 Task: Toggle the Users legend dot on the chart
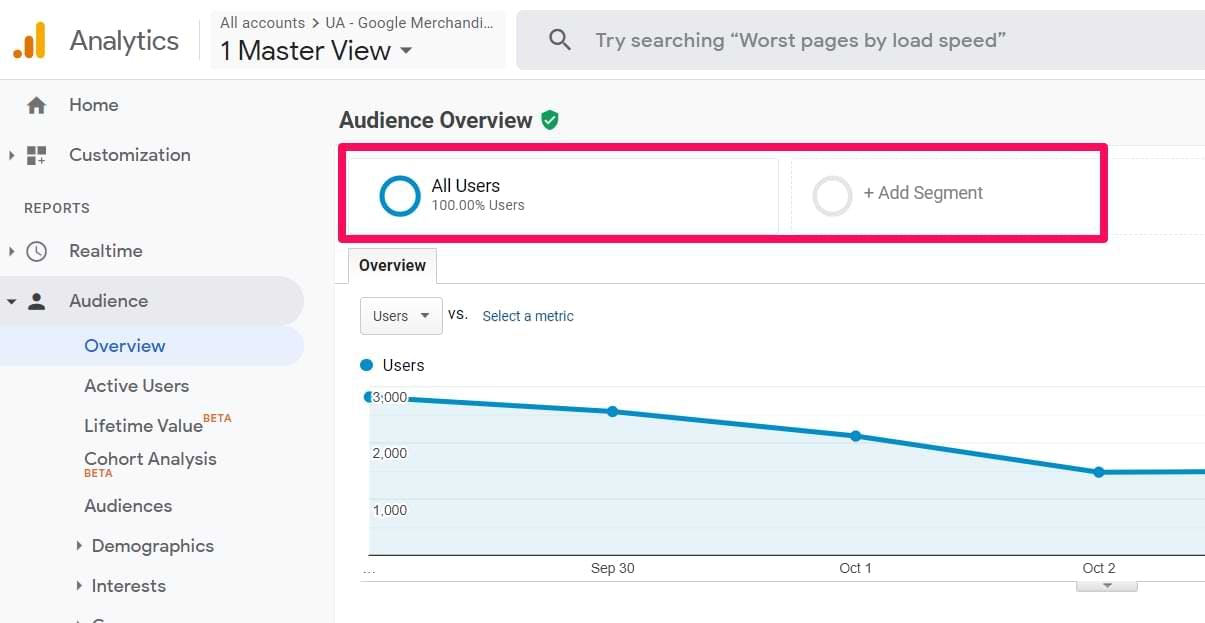pos(366,365)
